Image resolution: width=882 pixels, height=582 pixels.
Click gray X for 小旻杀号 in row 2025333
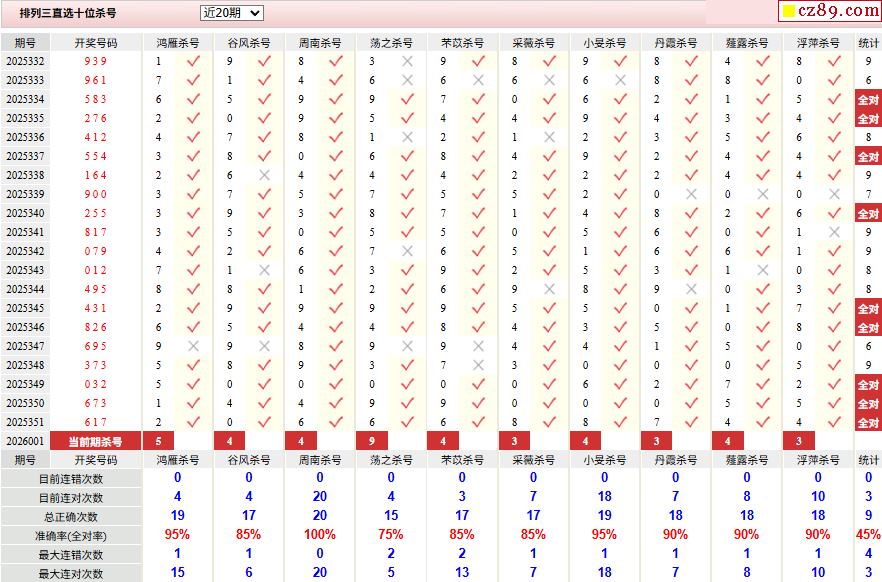pos(620,80)
